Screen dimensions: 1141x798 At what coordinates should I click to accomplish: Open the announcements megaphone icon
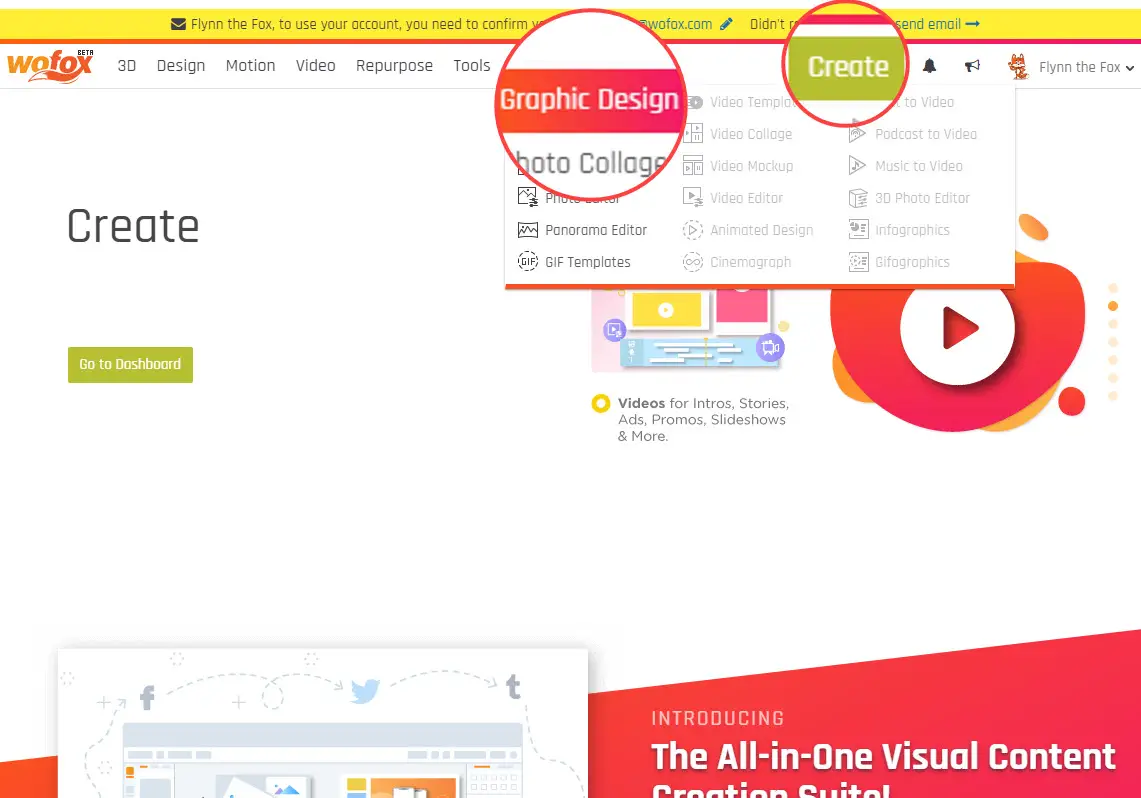(972, 66)
